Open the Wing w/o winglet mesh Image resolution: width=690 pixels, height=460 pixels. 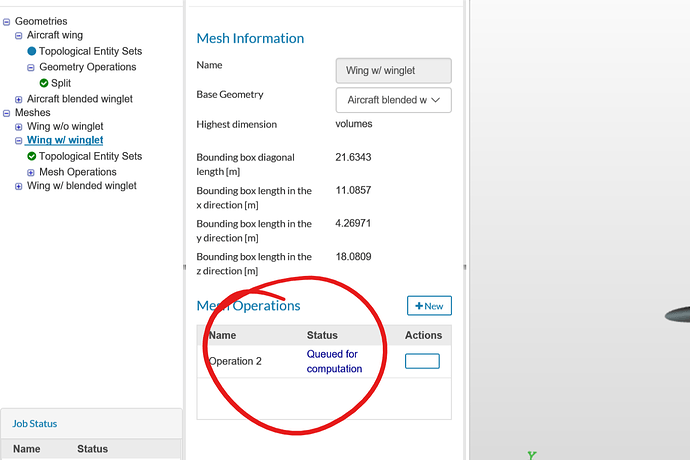[65, 126]
